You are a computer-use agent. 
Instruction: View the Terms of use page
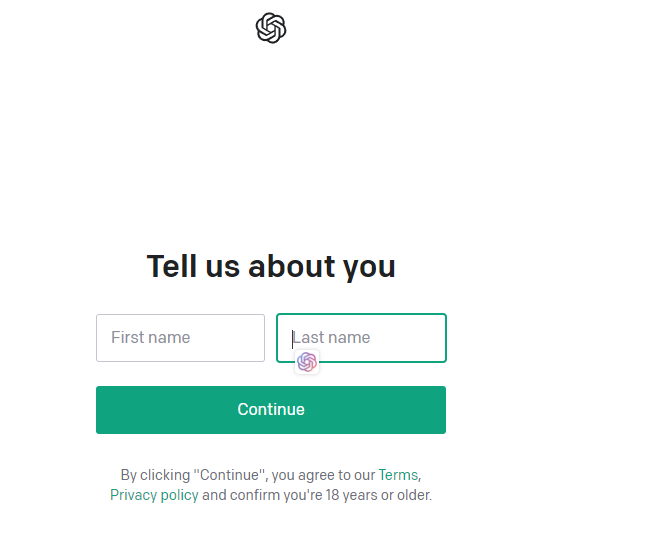pyautogui.click(x=398, y=475)
